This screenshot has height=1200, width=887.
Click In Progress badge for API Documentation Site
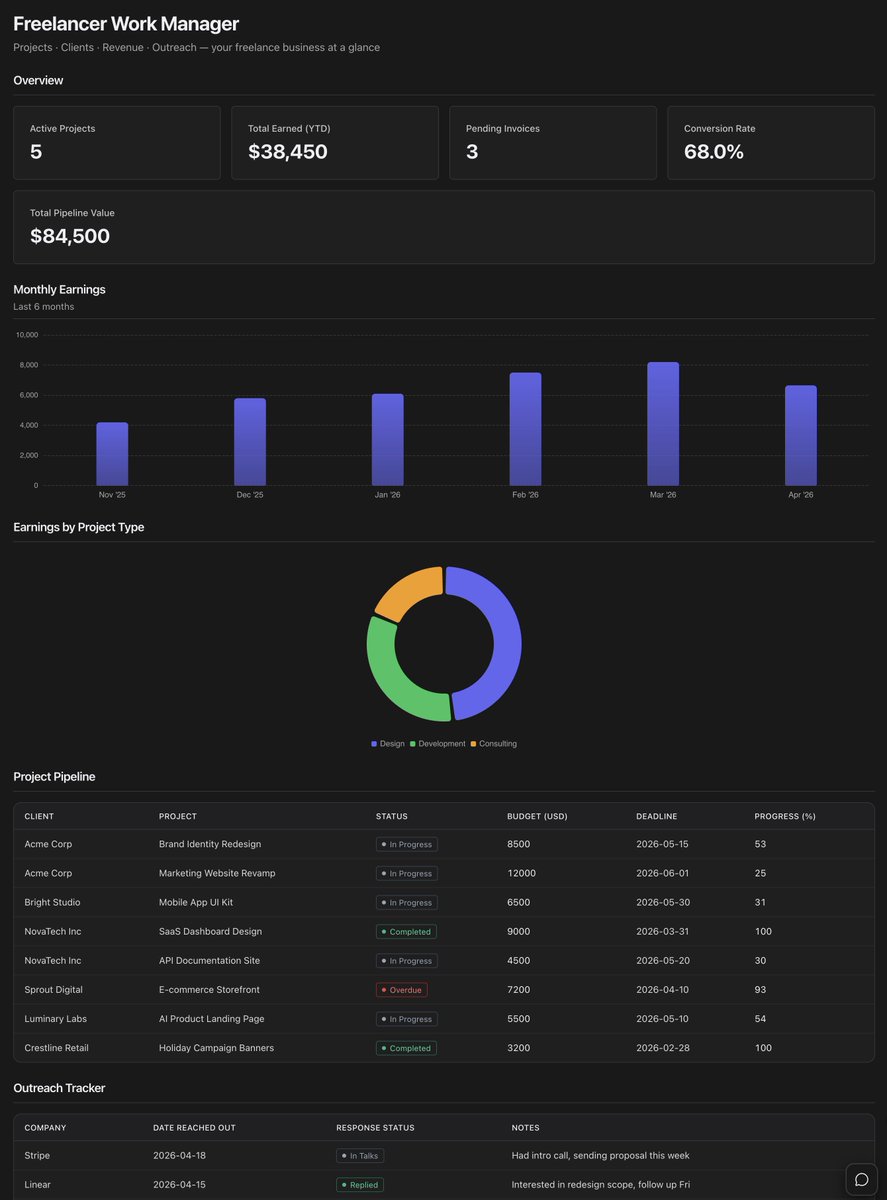click(407, 960)
